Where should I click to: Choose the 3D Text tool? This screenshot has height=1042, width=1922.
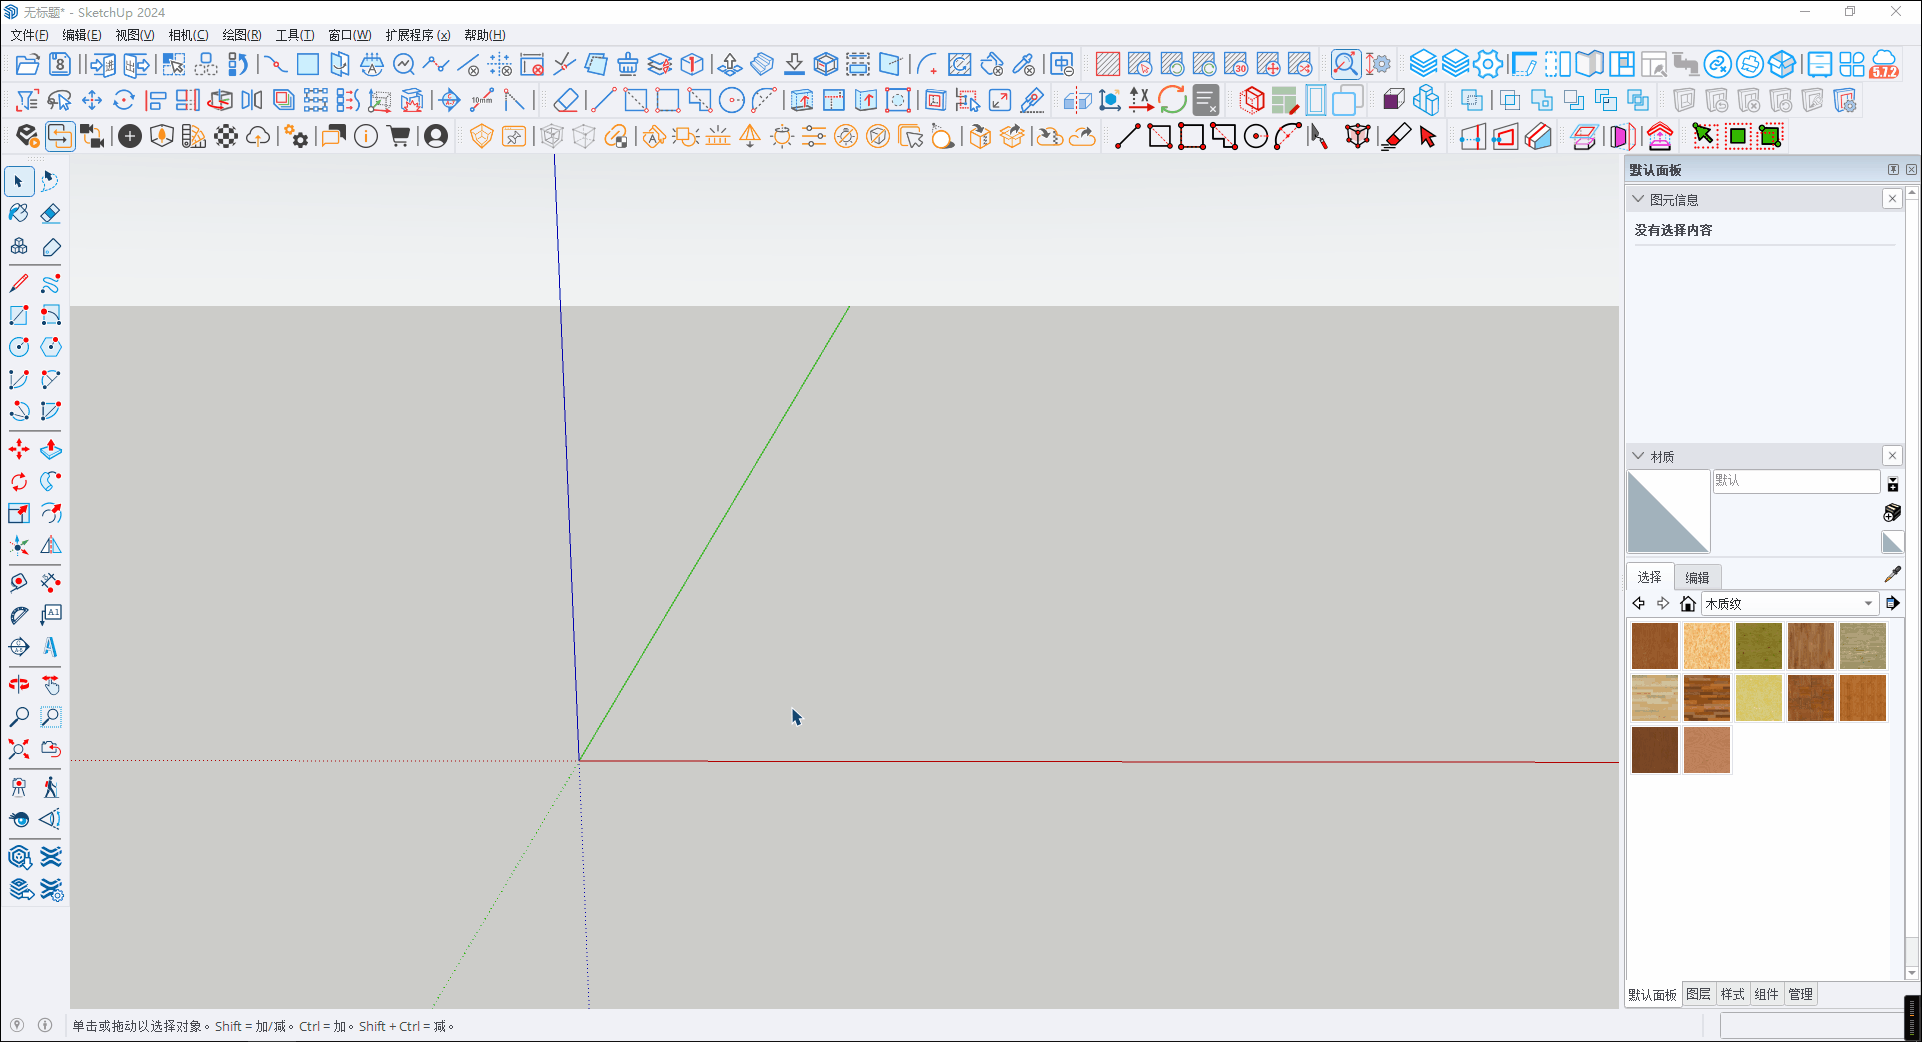51,647
